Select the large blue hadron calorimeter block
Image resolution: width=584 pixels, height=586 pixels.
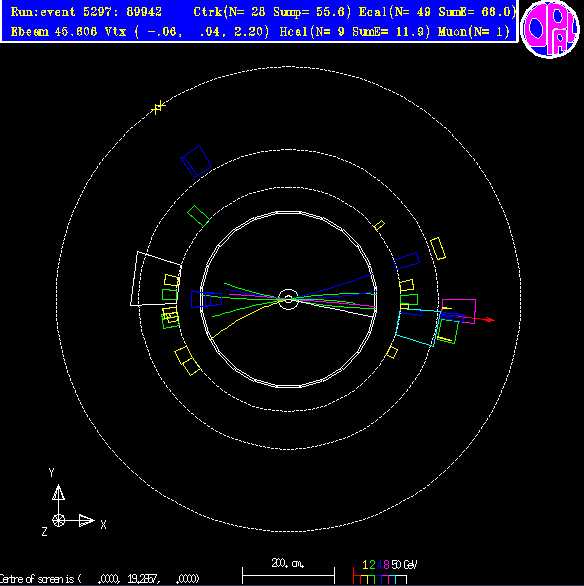pos(196,161)
